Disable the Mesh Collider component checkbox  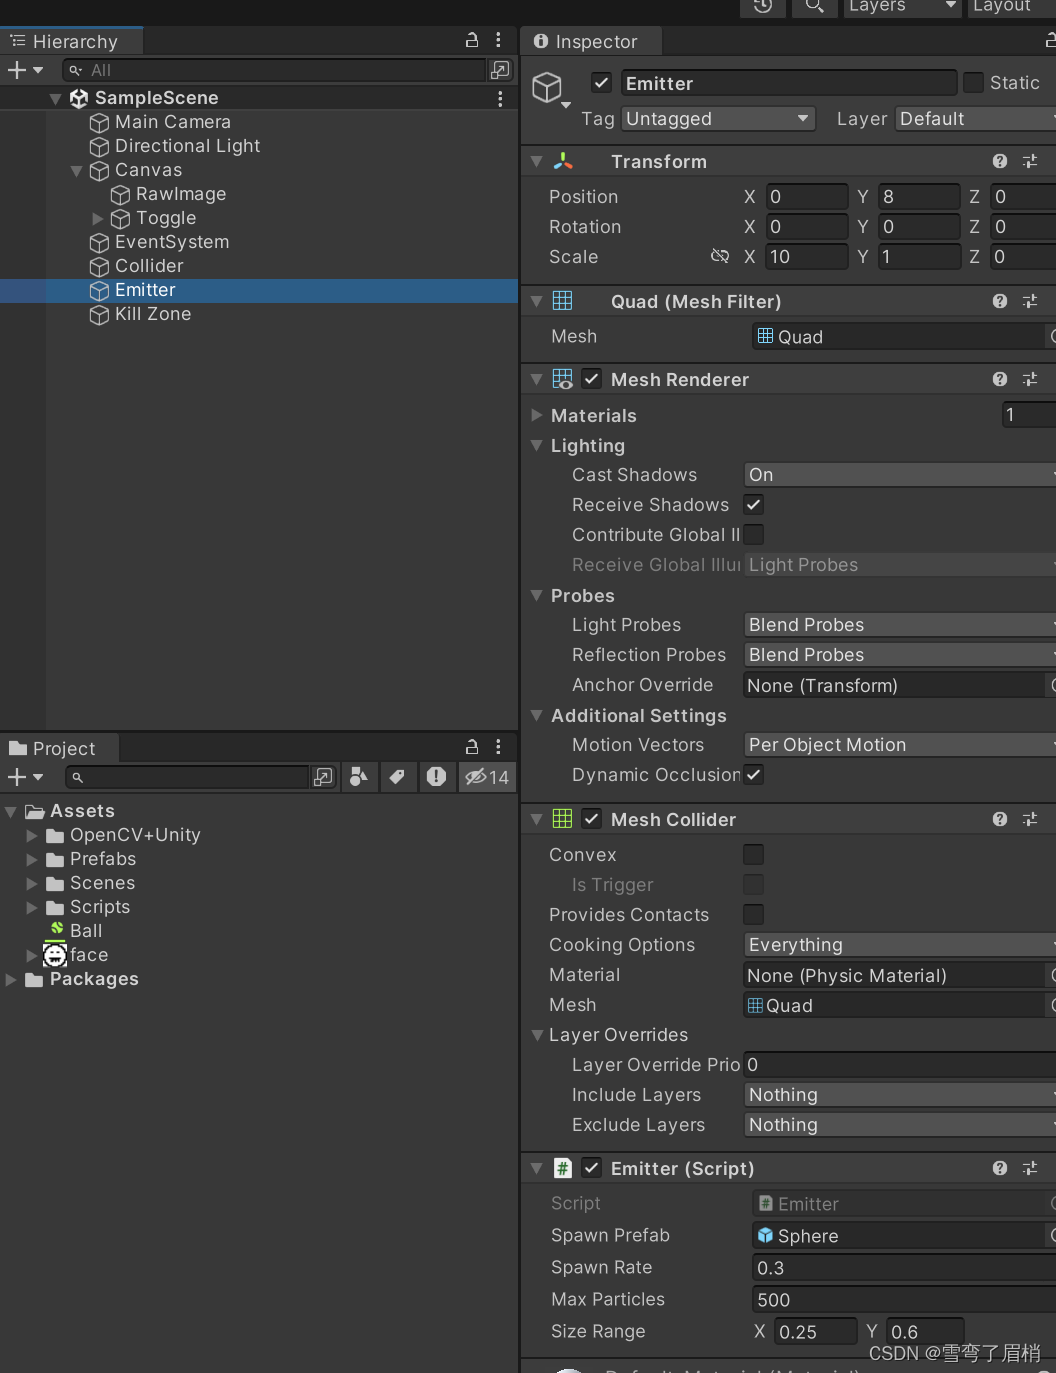coord(592,820)
